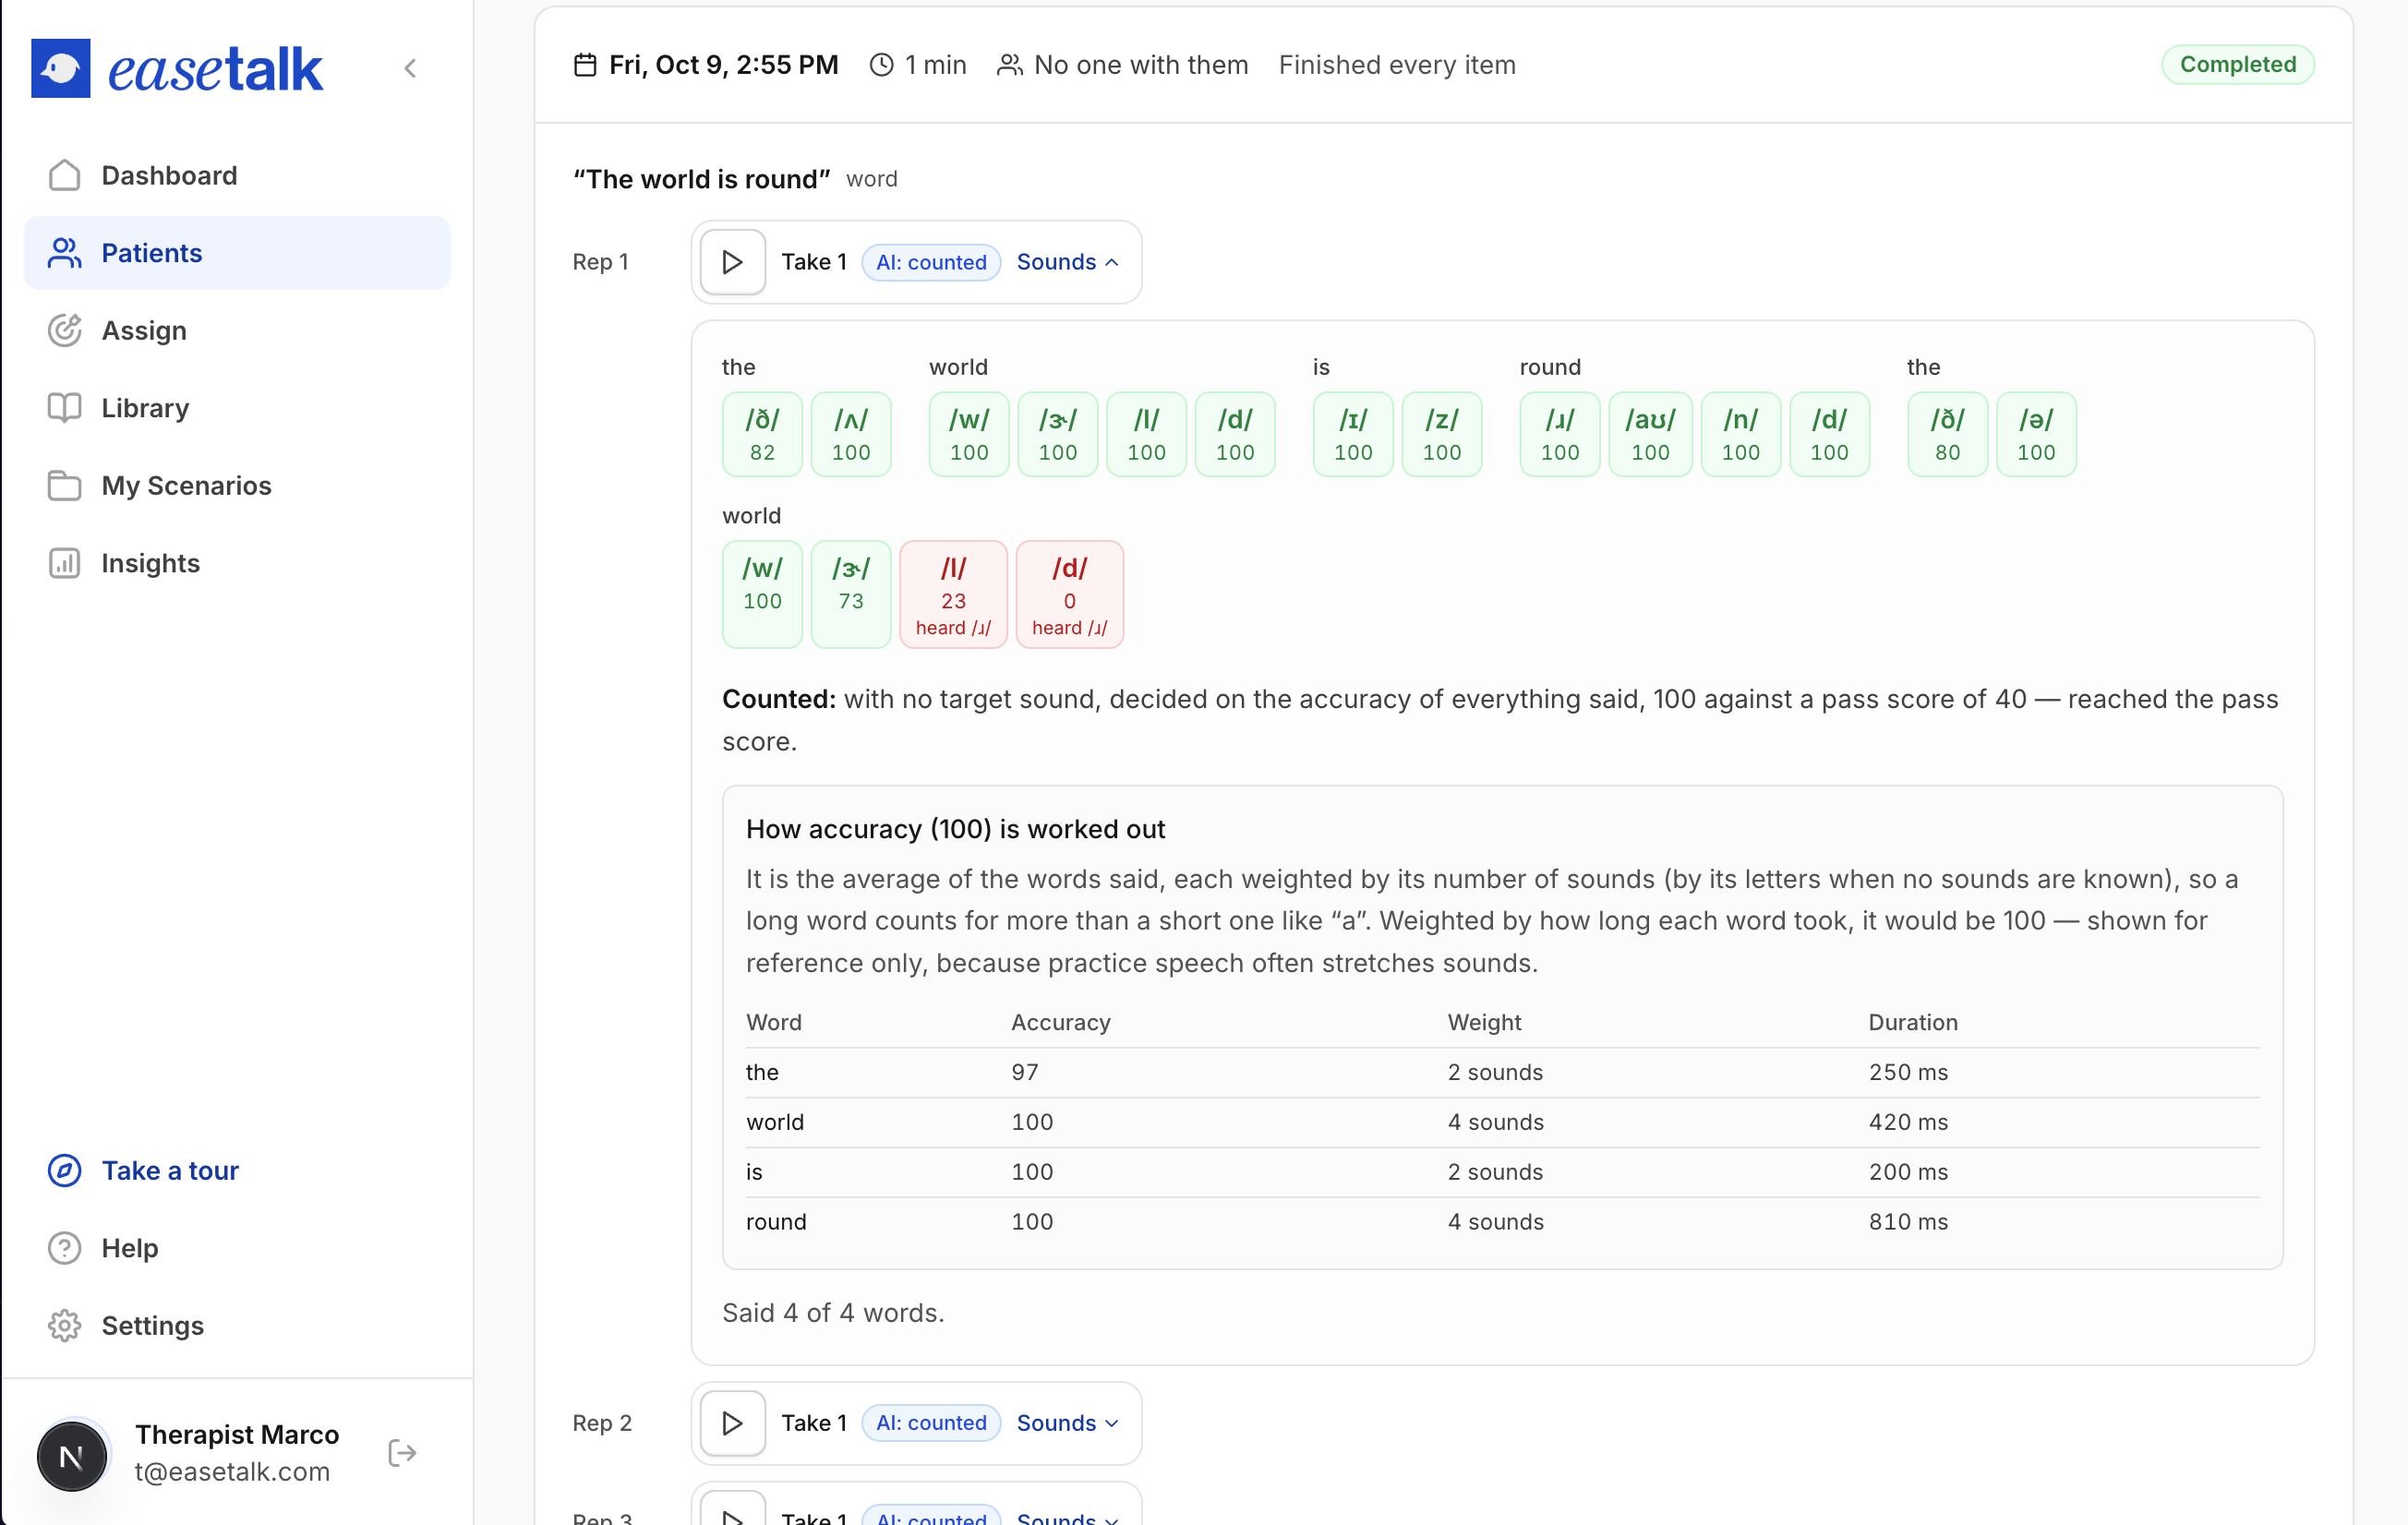2408x1525 pixels.
Task: Click the Therapist Marco avatar
Action: 72,1456
